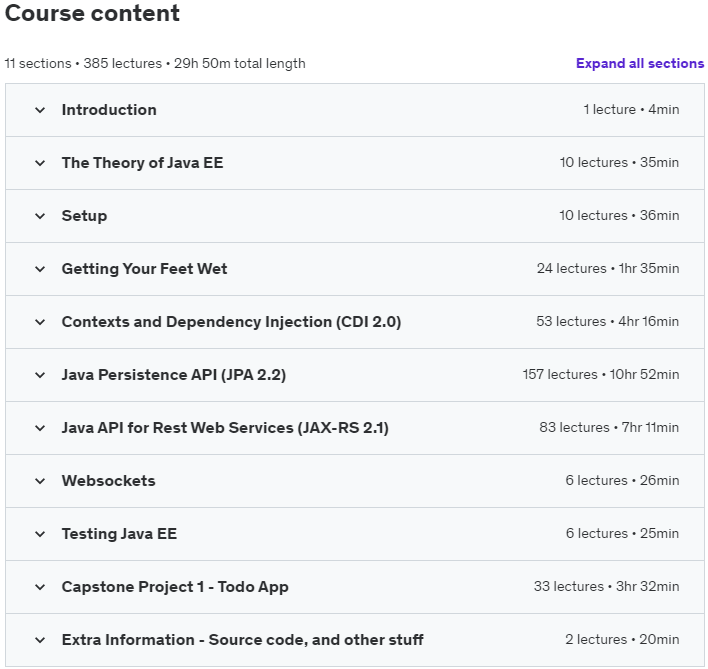Click '24 lectures • 1hr 35min' text
The image size is (708, 669).
pos(608,268)
